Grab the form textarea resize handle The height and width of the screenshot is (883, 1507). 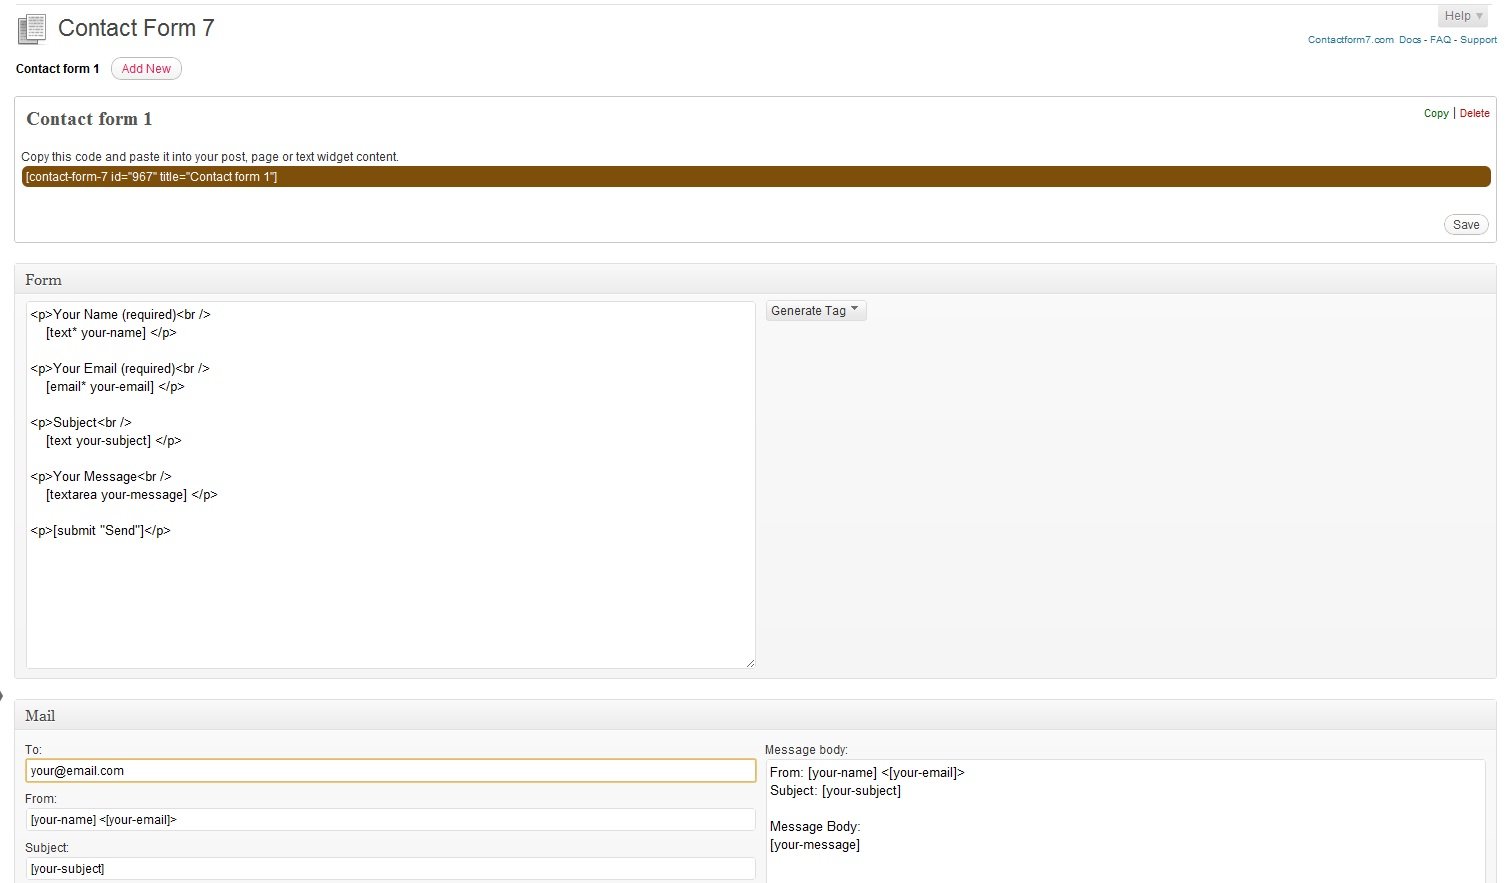(x=750, y=663)
